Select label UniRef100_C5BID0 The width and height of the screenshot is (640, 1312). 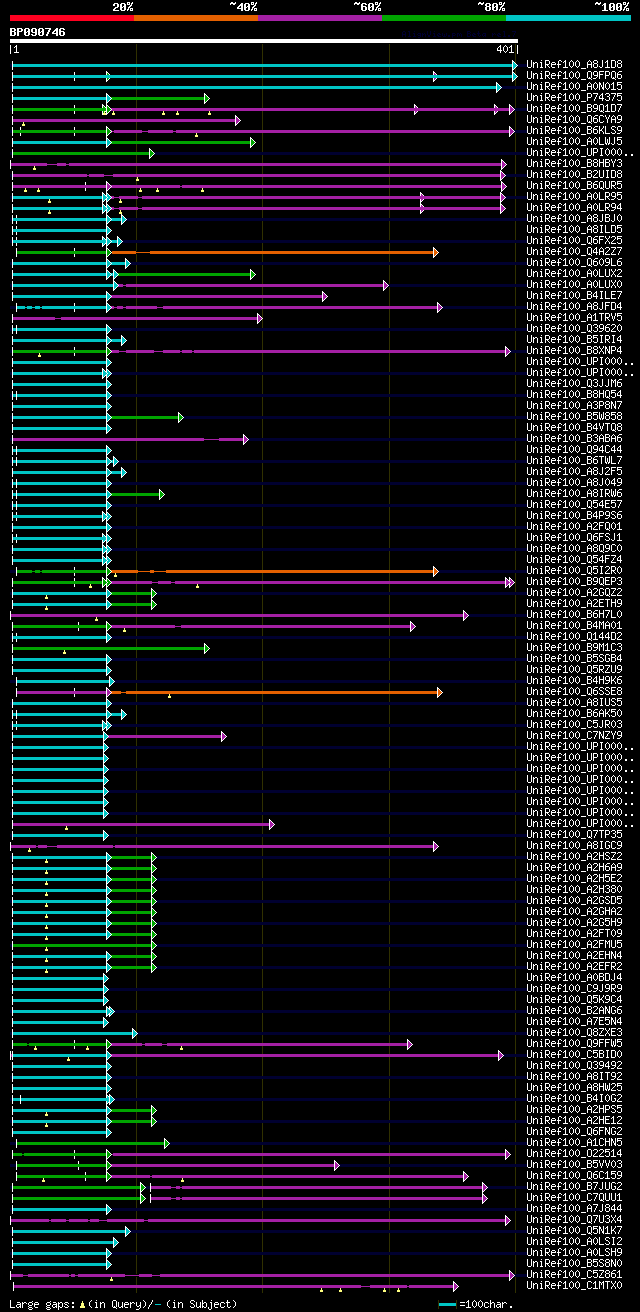pyautogui.click(x=574, y=1054)
